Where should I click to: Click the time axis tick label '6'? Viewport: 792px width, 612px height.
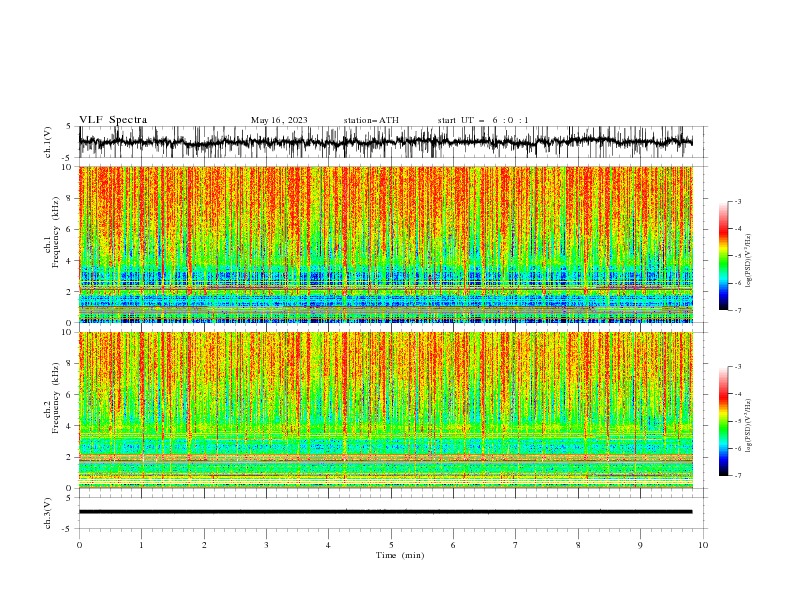pyautogui.click(x=453, y=545)
